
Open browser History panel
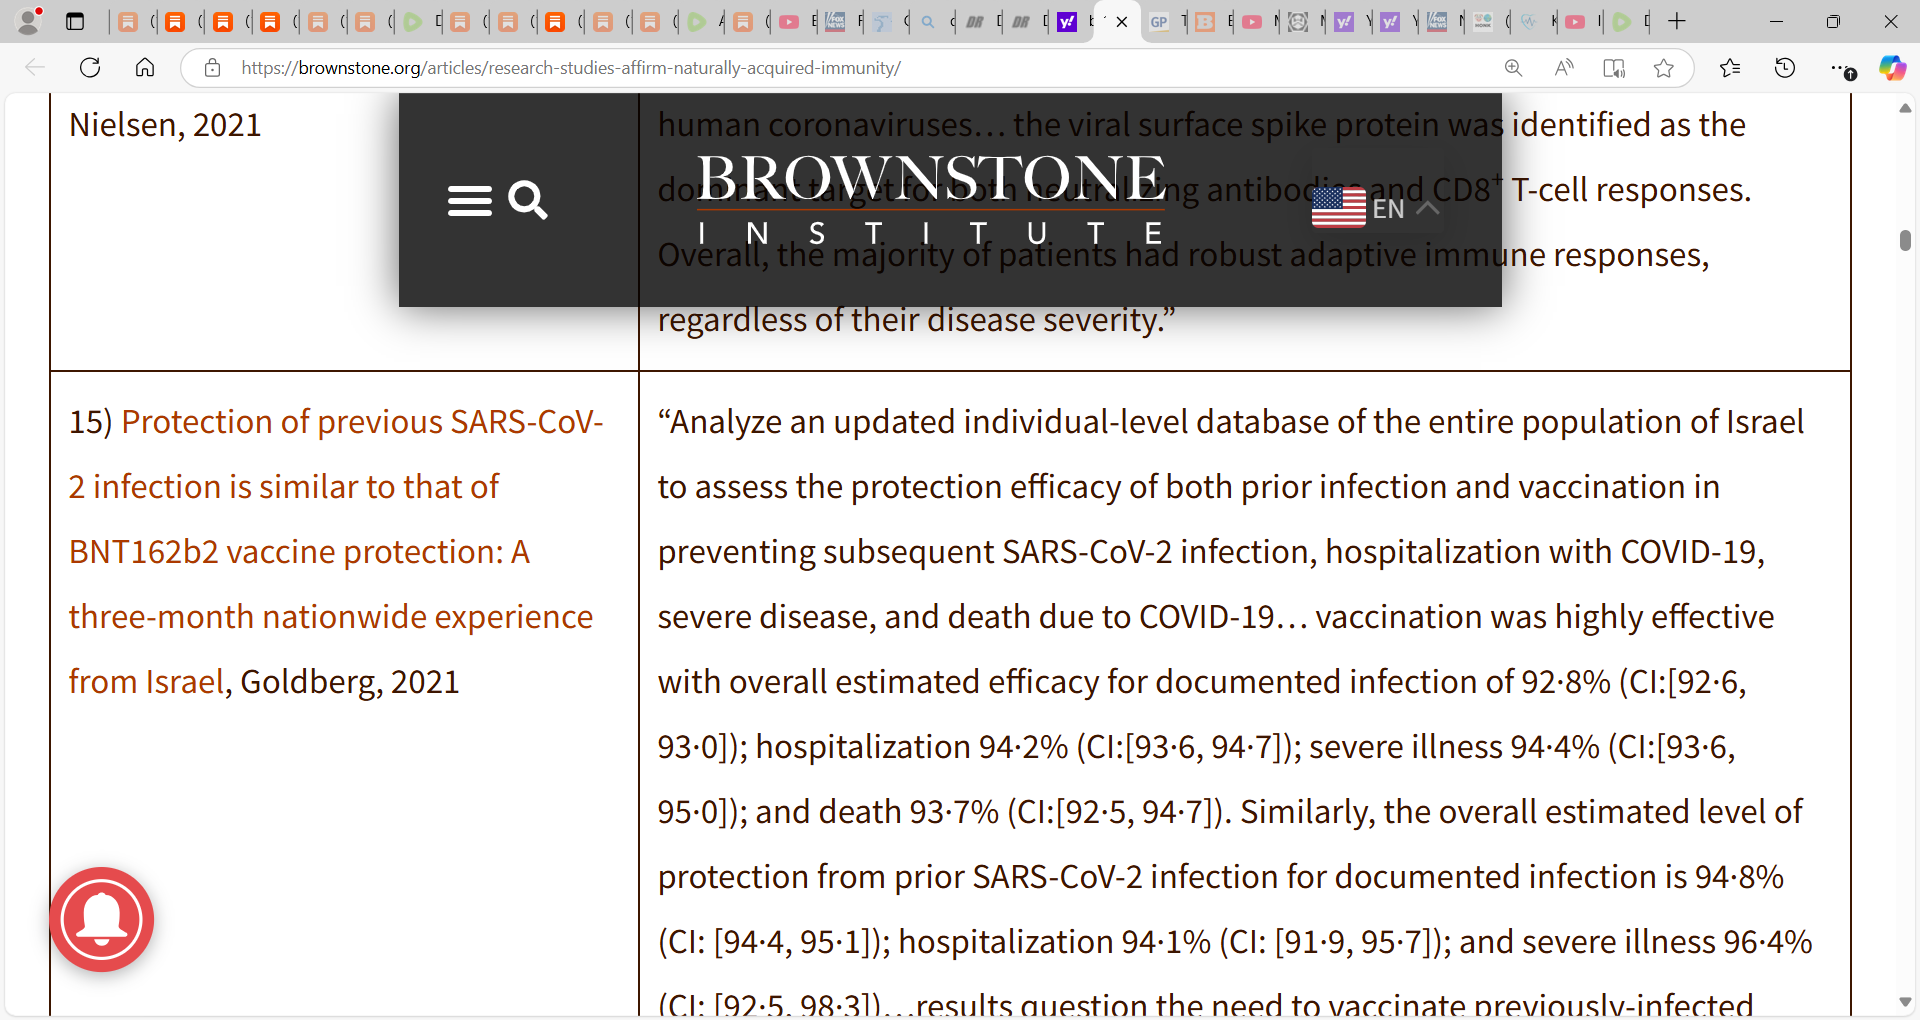pyautogui.click(x=1785, y=68)
